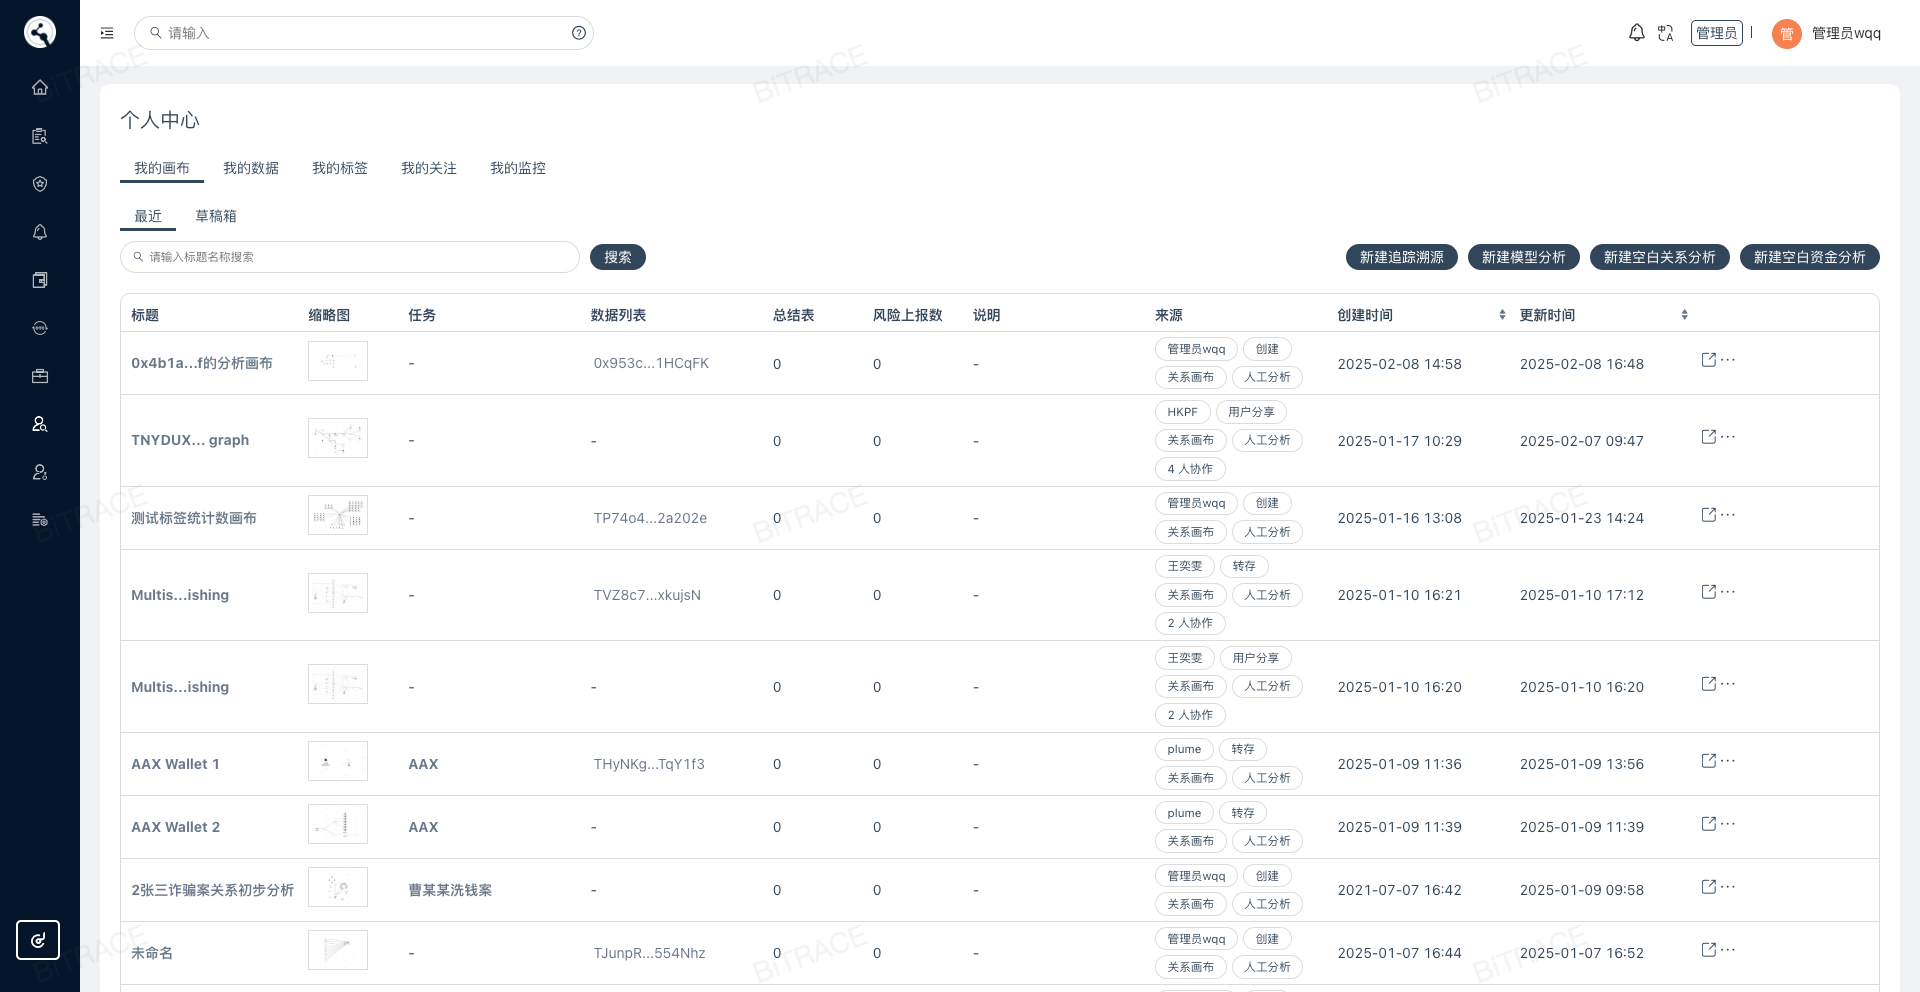Image resolution: width=1920 pixels, height=992 pixels.
Task: Open thumbnail of 测试标签统计数画布
Action: click(x=338, y=515)
